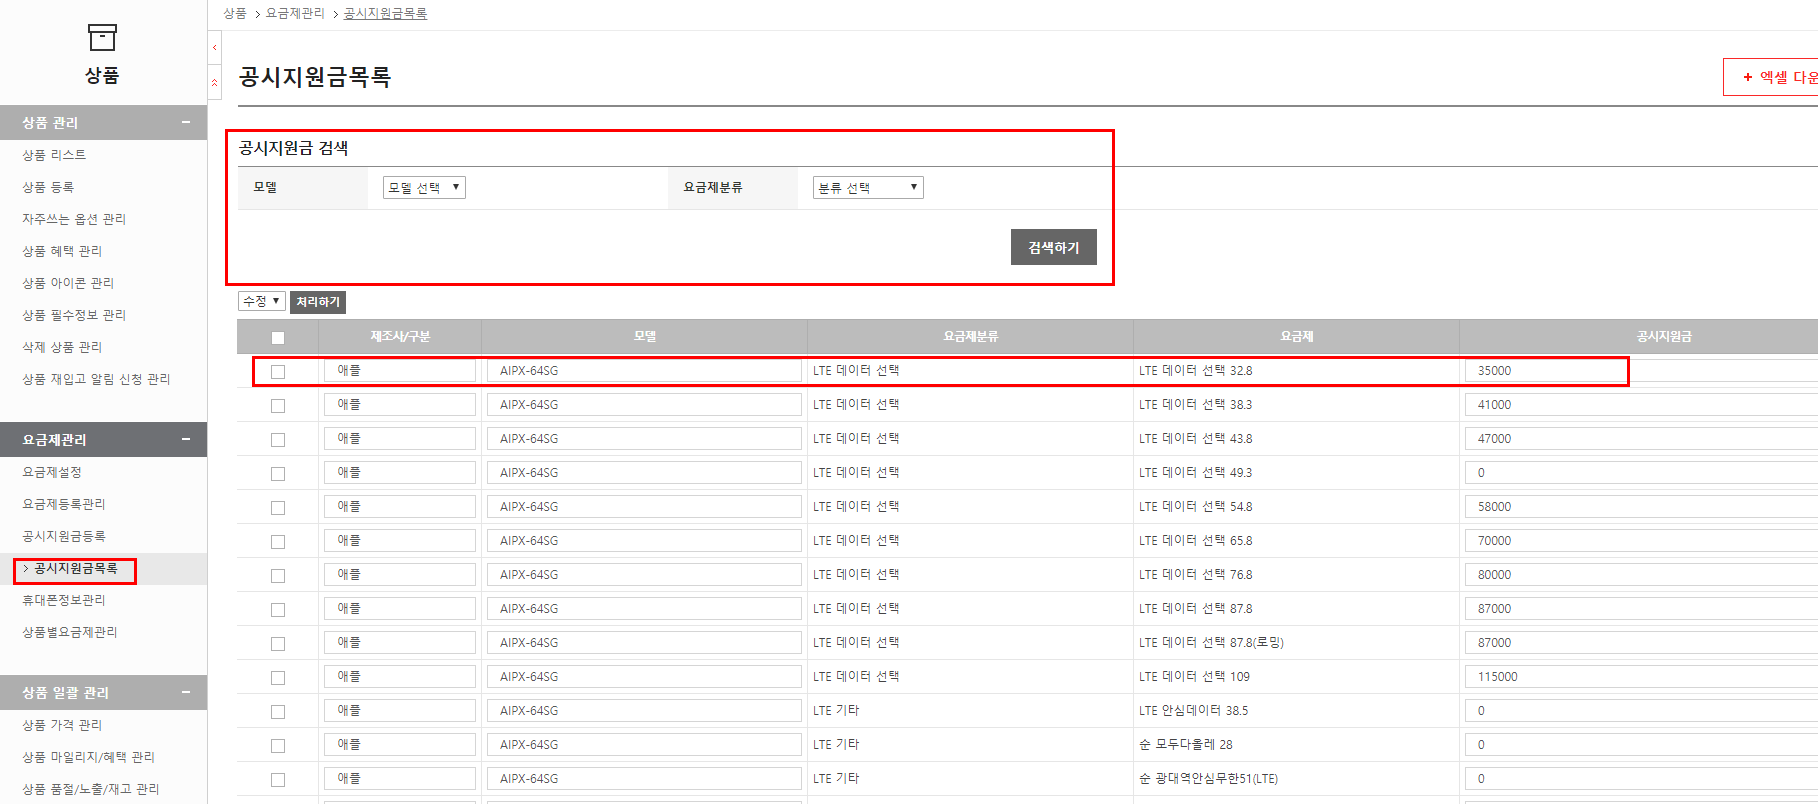Select 휴대폰정보관리 in the sidebar
The width and height of the screenshot is (1818, 804).
tap(64, 600)
